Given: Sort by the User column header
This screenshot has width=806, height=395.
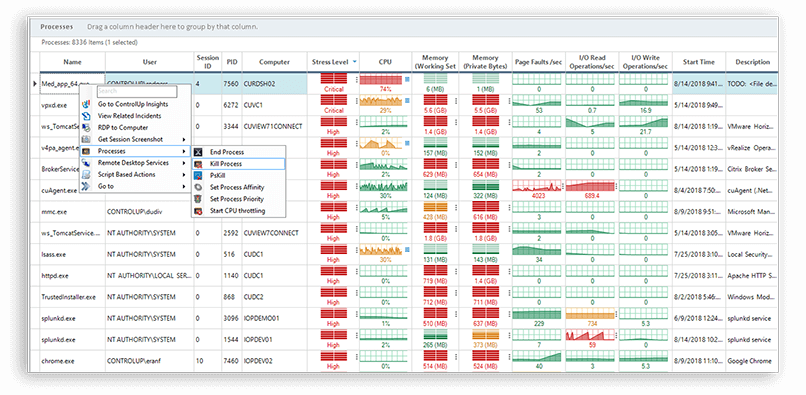Looking at the screenshot, I should [x=150, y=62].
